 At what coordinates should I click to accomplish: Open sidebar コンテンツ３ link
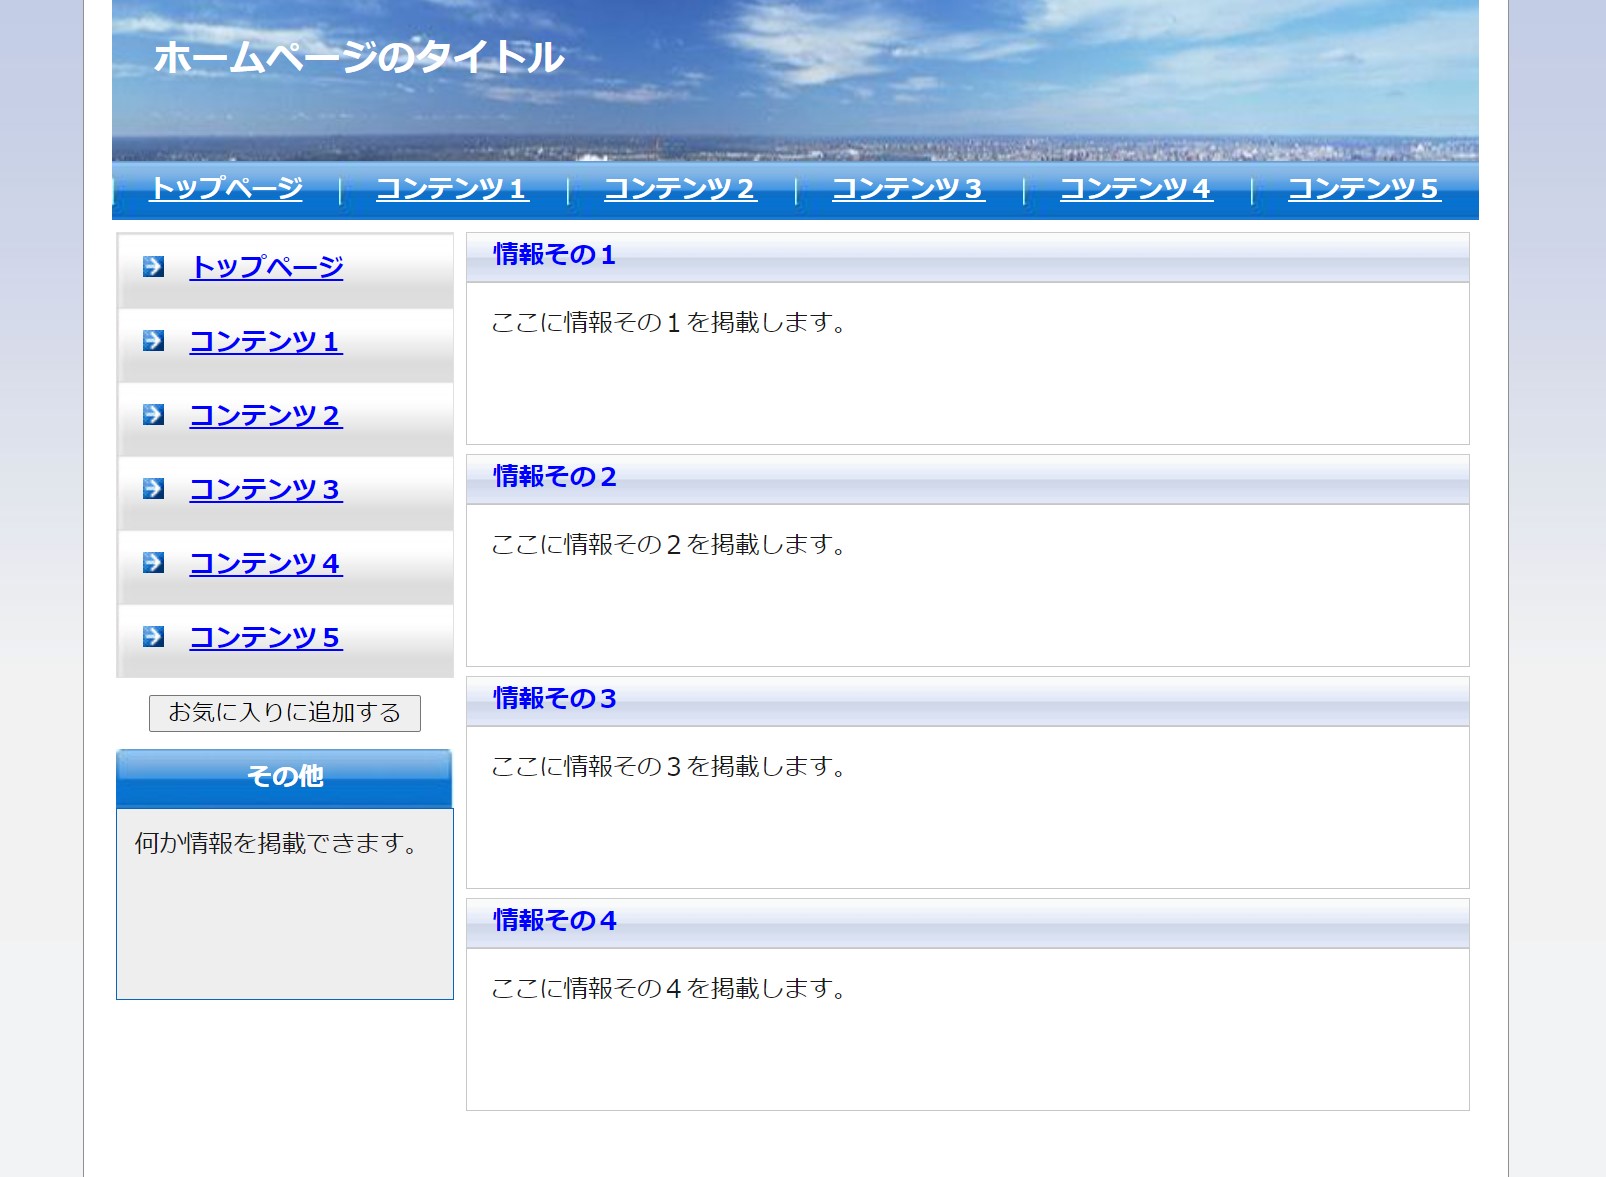pos(266,489)
